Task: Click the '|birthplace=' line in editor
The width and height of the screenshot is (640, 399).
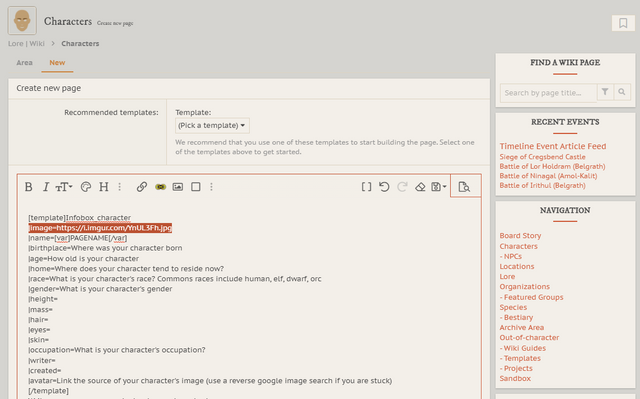Action: [x=105, y=248]
